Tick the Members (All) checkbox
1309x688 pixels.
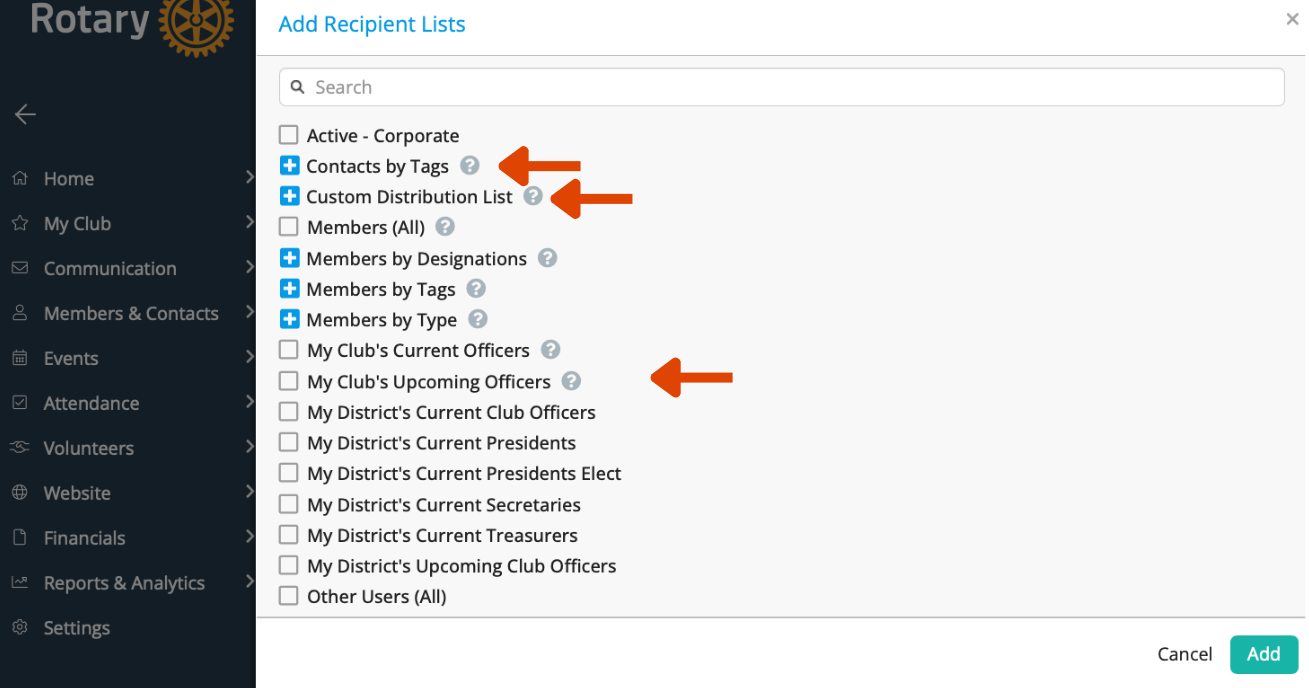point(289,227)
